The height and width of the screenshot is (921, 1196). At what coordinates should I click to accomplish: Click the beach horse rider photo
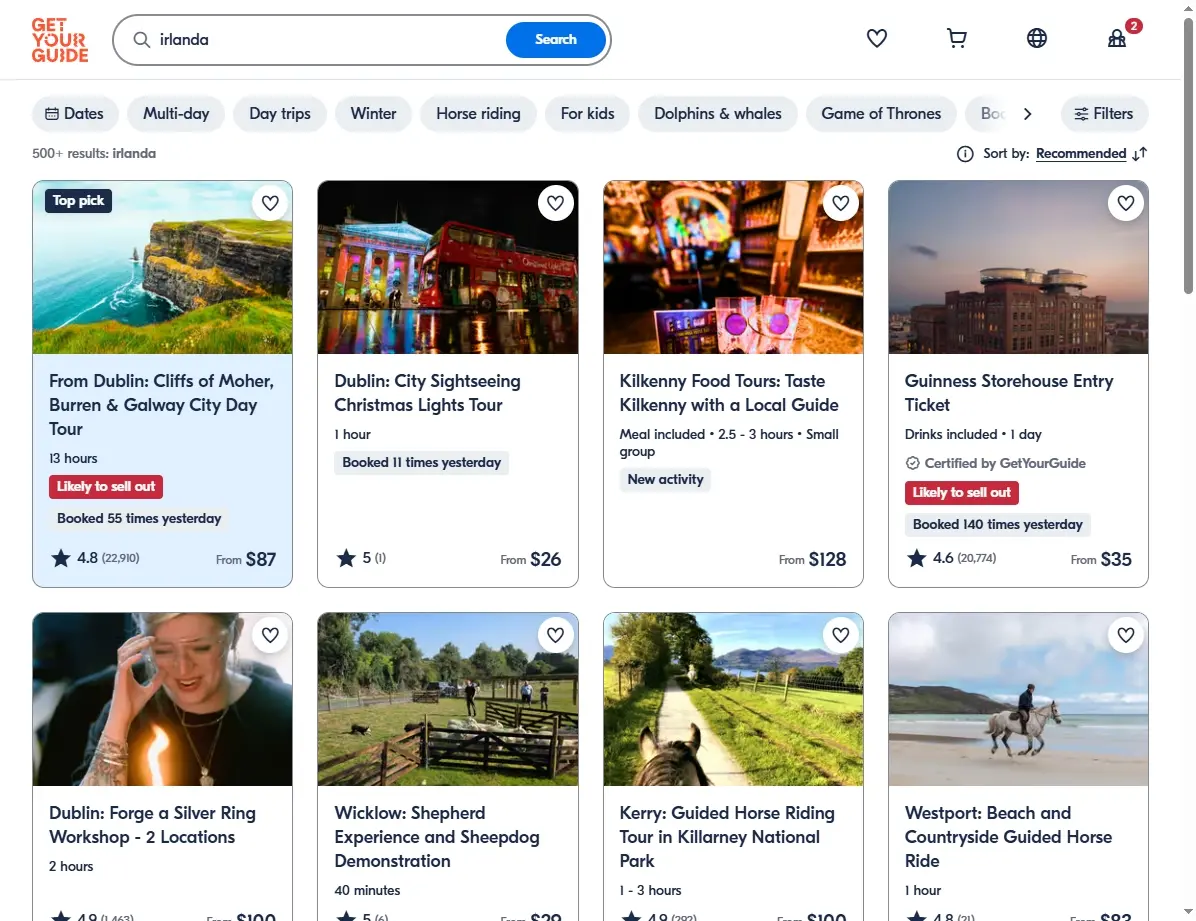tap(1018, 699)
